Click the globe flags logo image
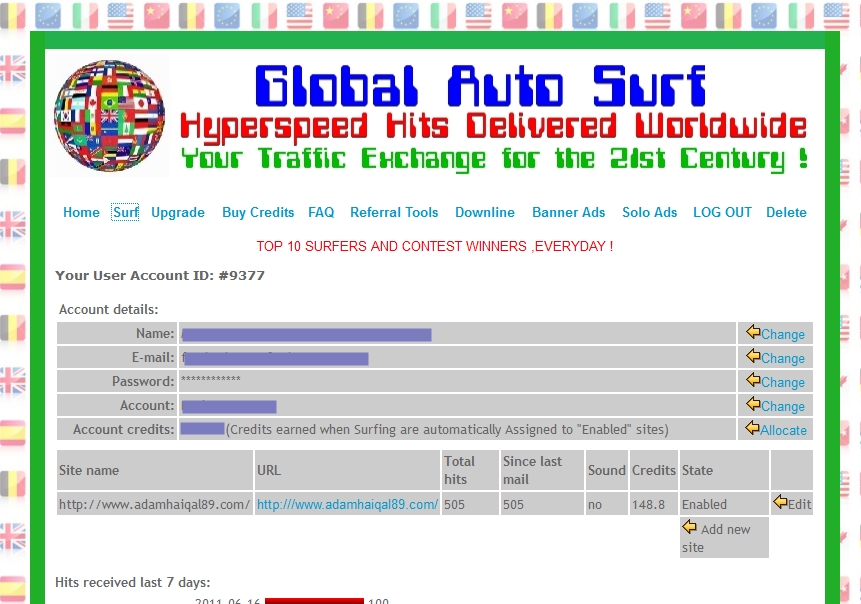 (x=110, y=115)
